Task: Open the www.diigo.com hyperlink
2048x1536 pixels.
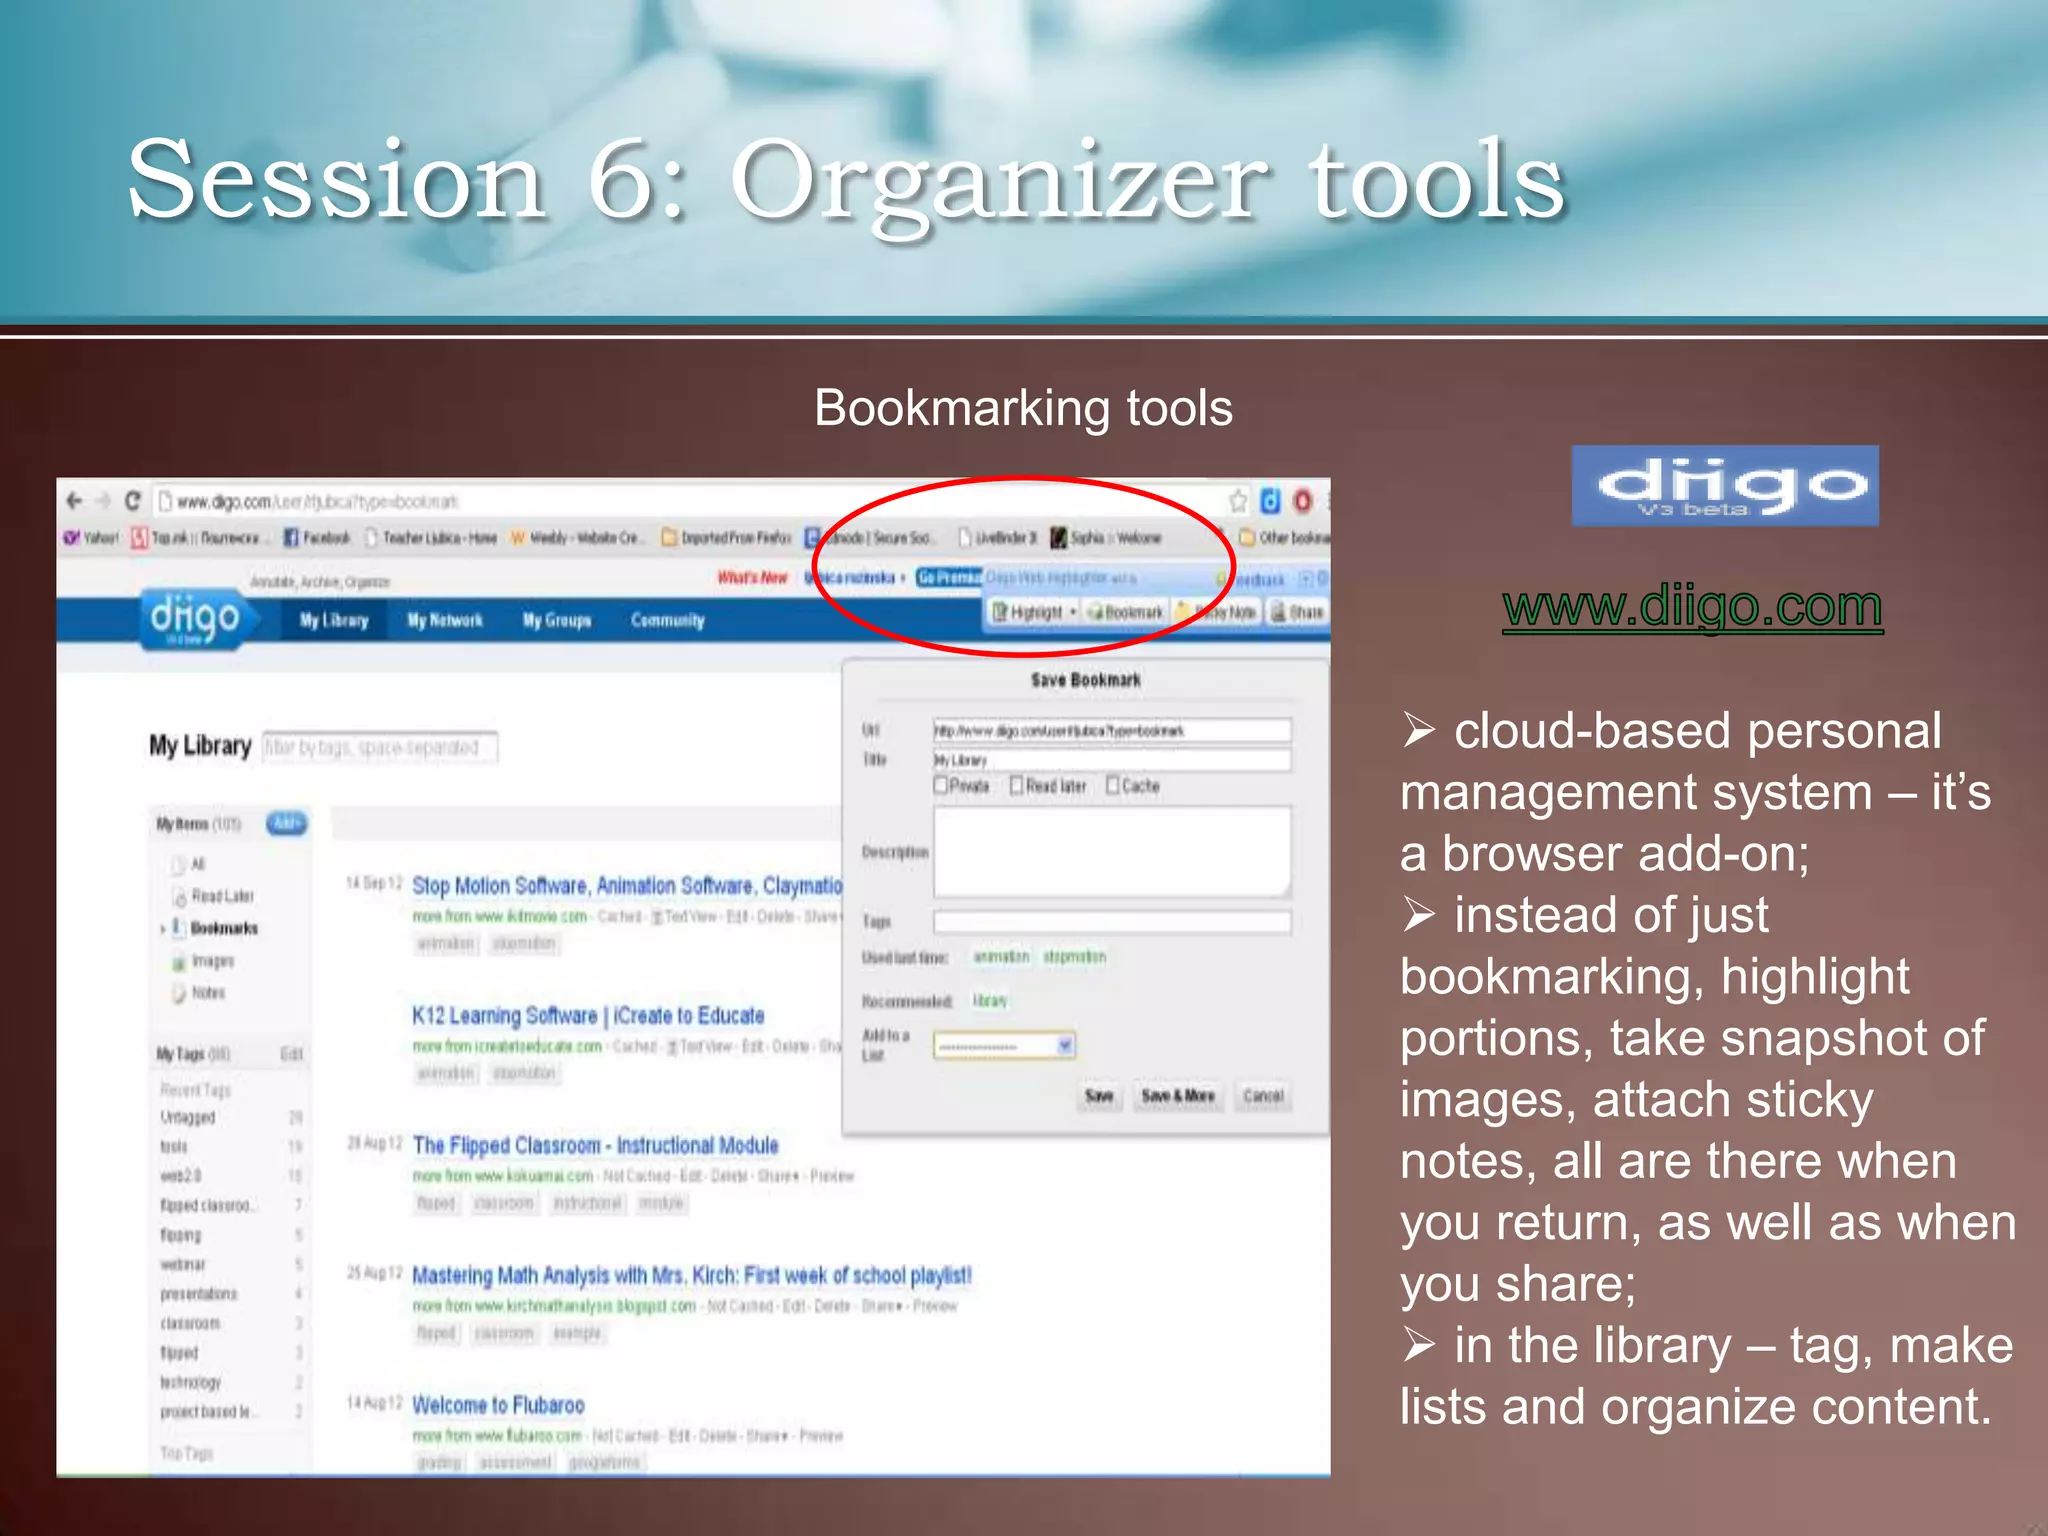Action: tap(1692, 607)
